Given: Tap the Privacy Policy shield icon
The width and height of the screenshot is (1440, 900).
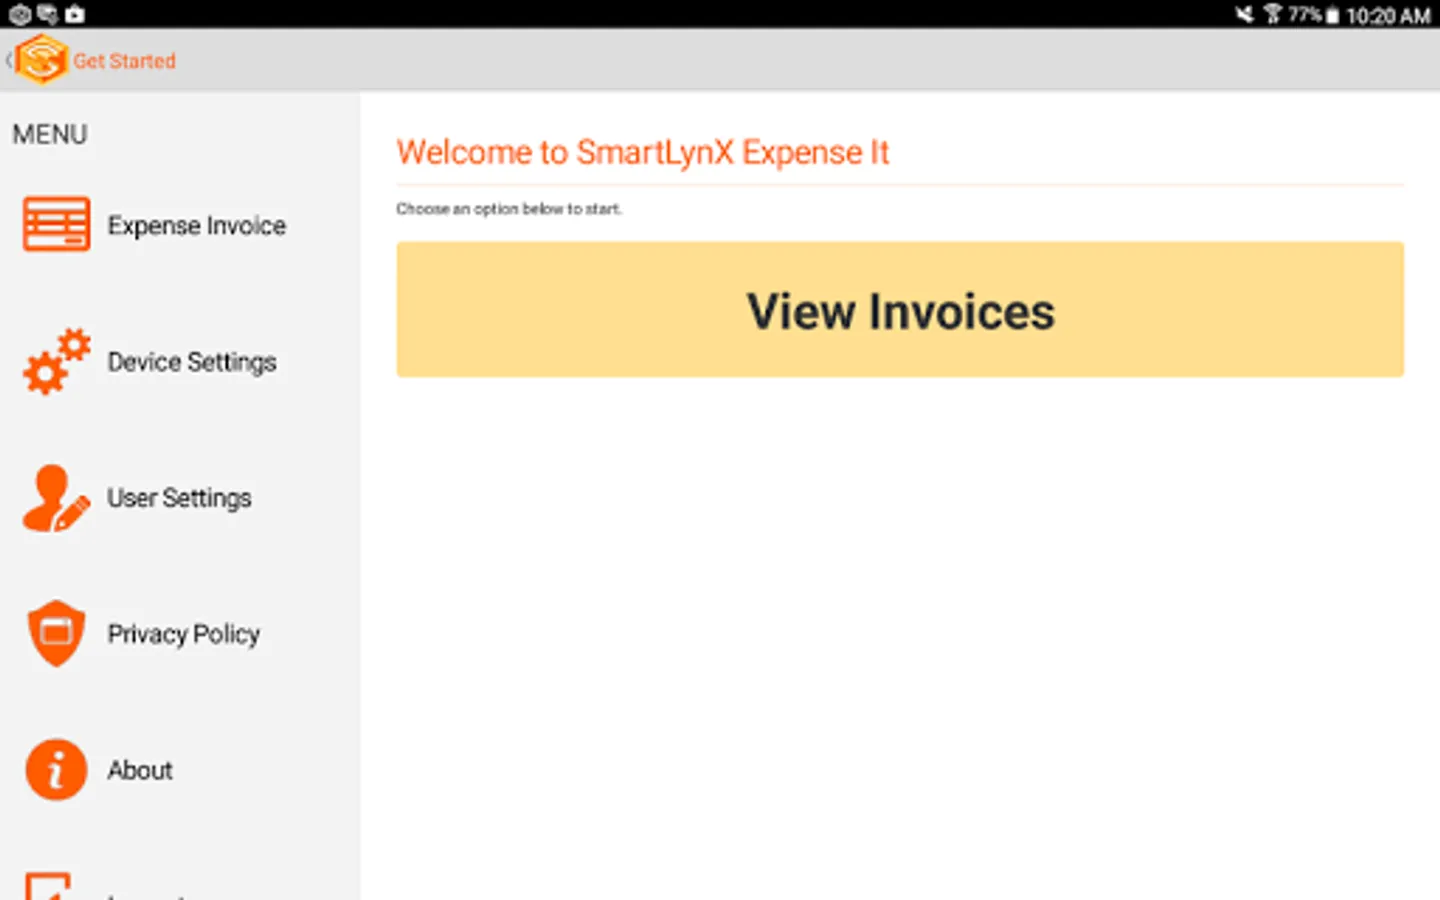Looking at the screenshot, I should tap(56, 633).
